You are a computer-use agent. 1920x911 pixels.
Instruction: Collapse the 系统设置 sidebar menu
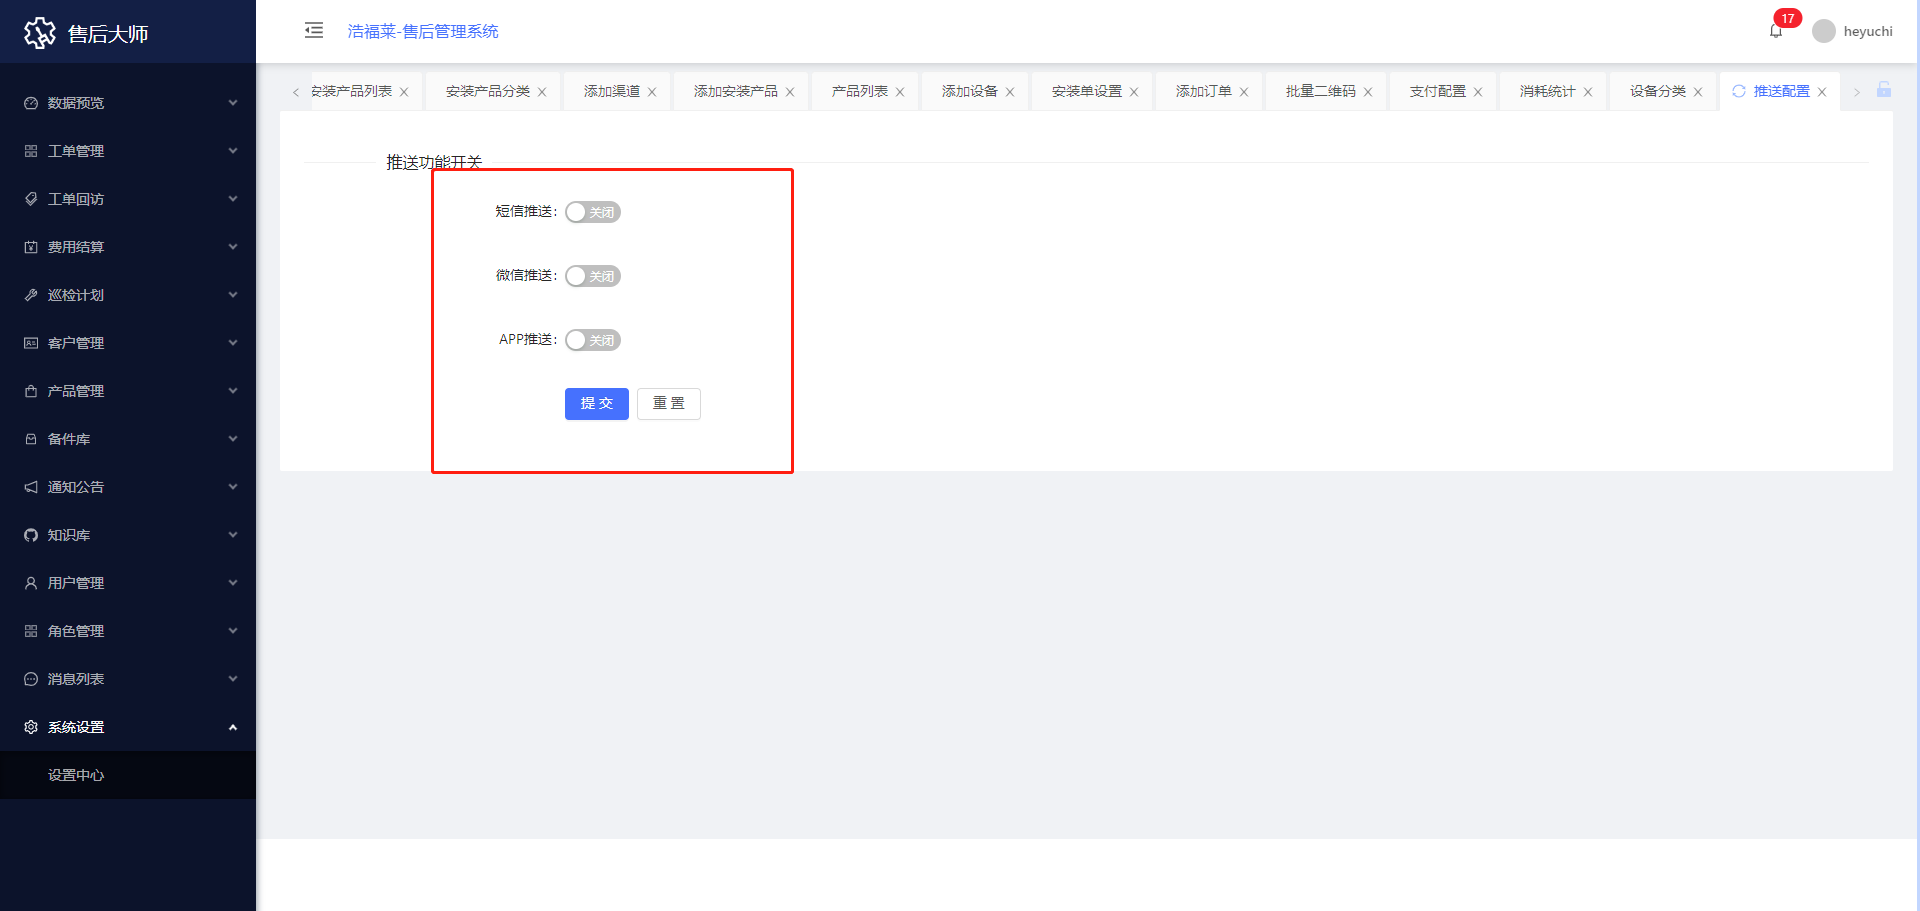128,727
